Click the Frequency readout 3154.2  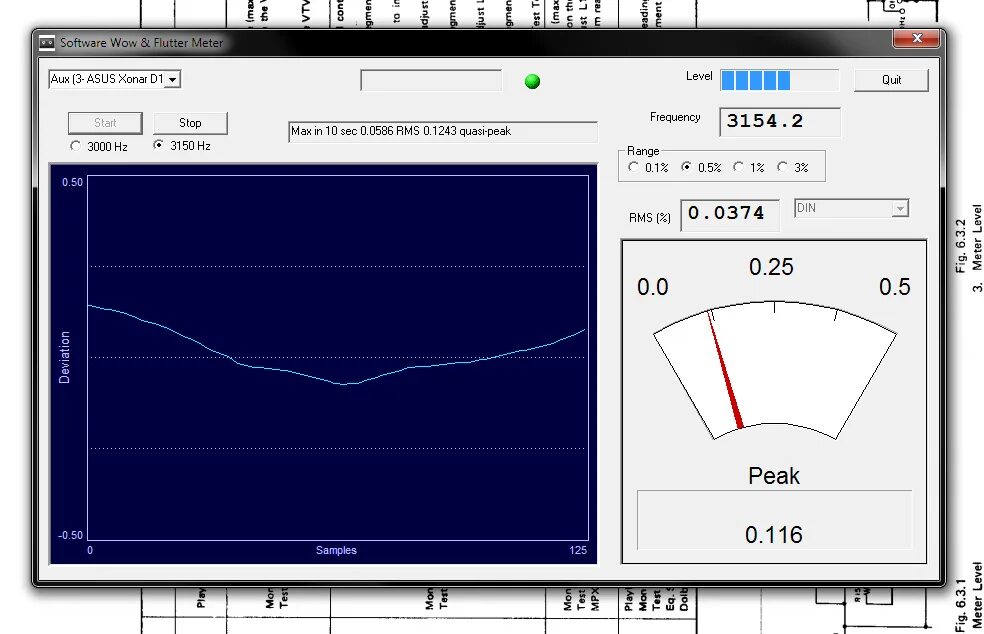coord(779,121)
